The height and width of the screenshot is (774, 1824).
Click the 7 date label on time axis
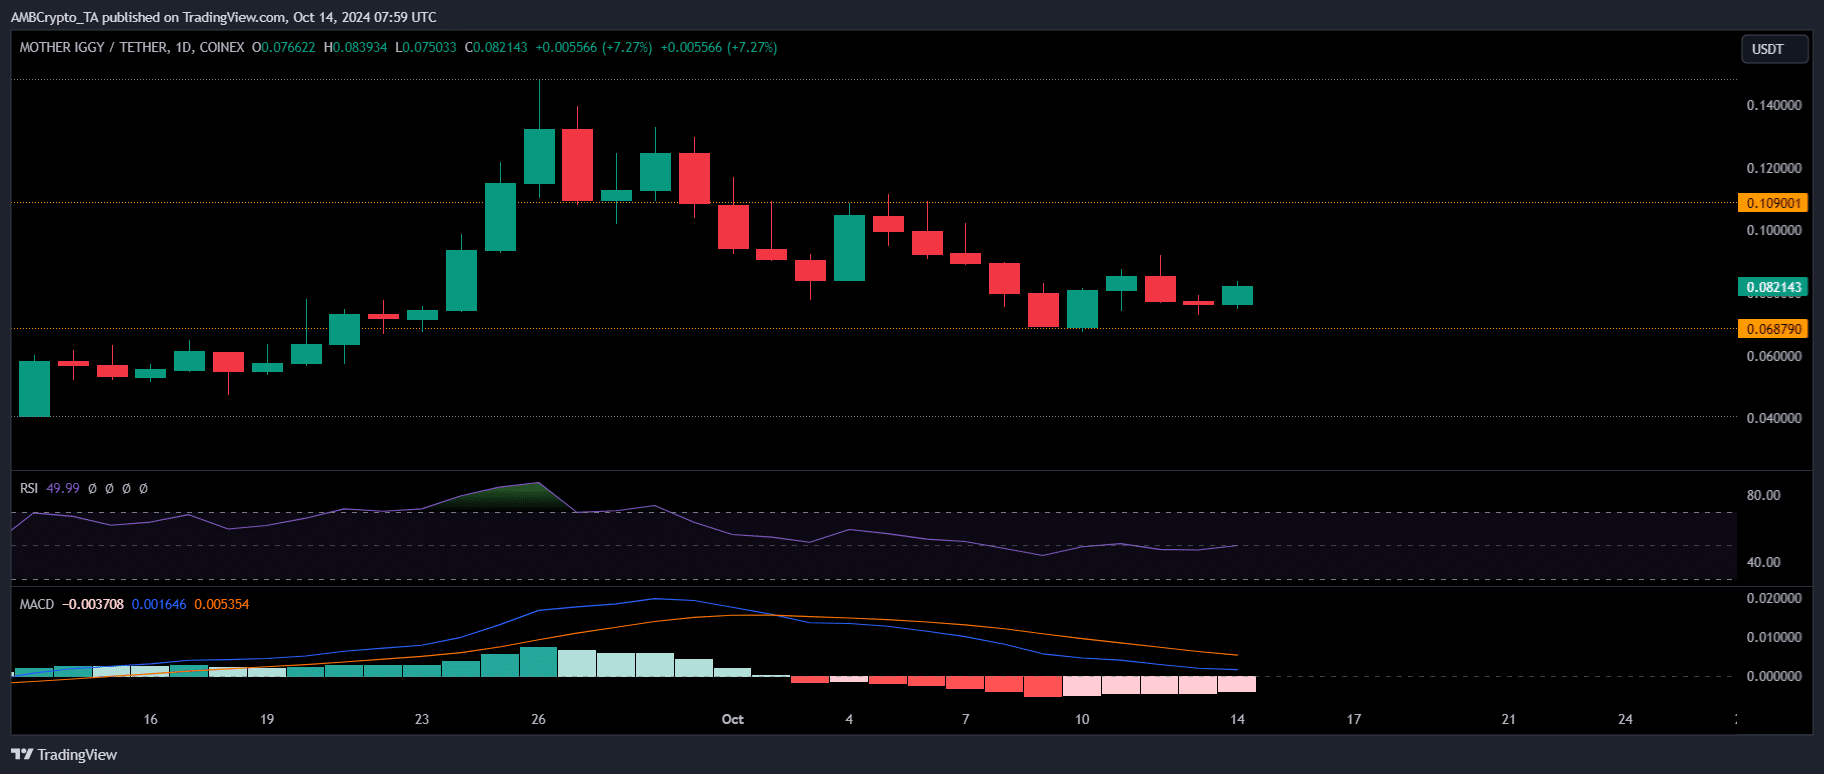[x=966, y=719]
